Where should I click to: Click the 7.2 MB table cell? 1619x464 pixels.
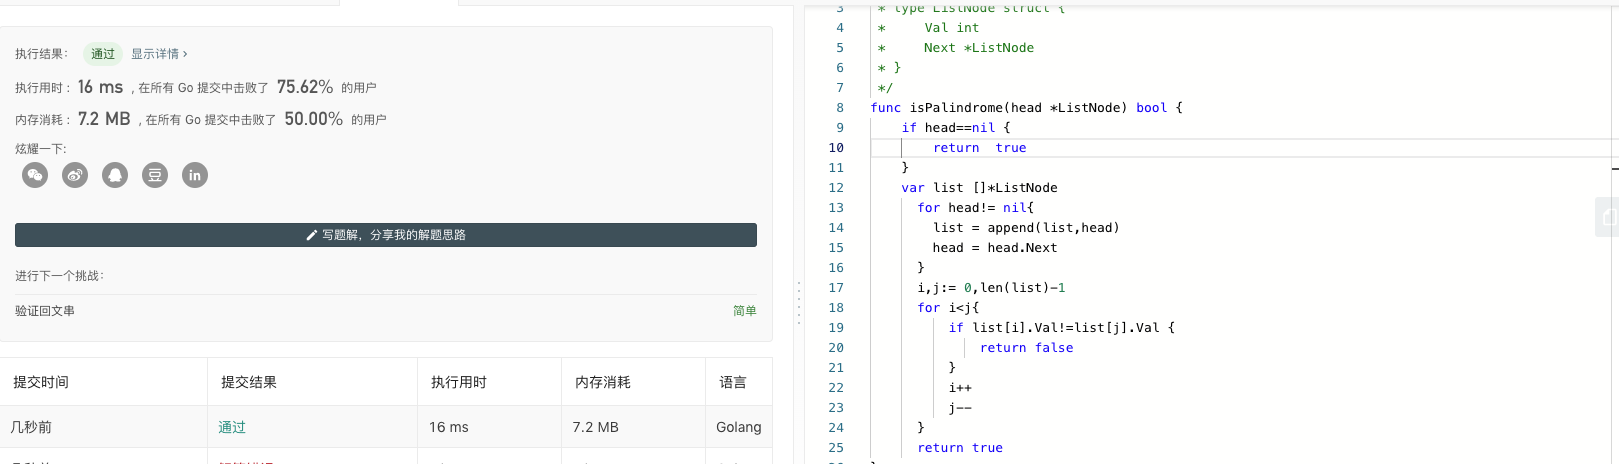(596, 427)
